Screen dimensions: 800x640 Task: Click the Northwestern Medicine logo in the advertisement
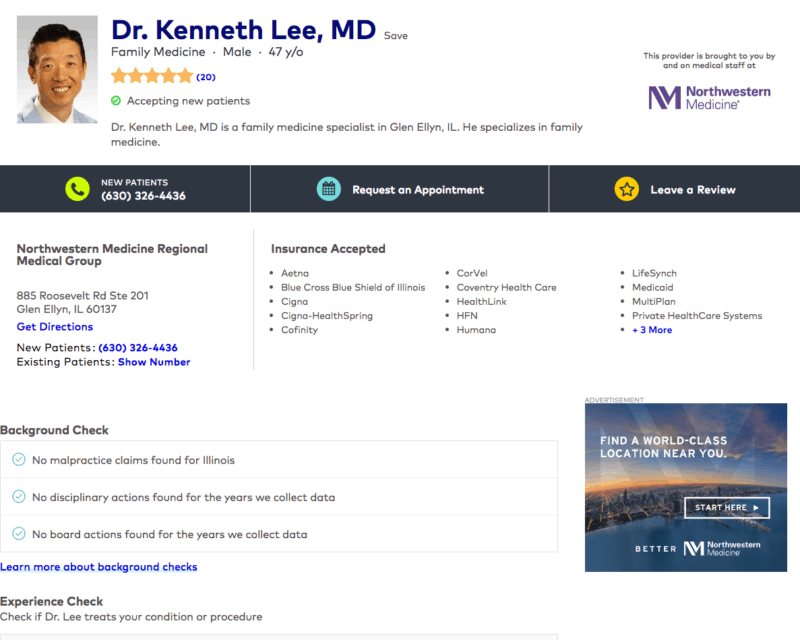721,549
